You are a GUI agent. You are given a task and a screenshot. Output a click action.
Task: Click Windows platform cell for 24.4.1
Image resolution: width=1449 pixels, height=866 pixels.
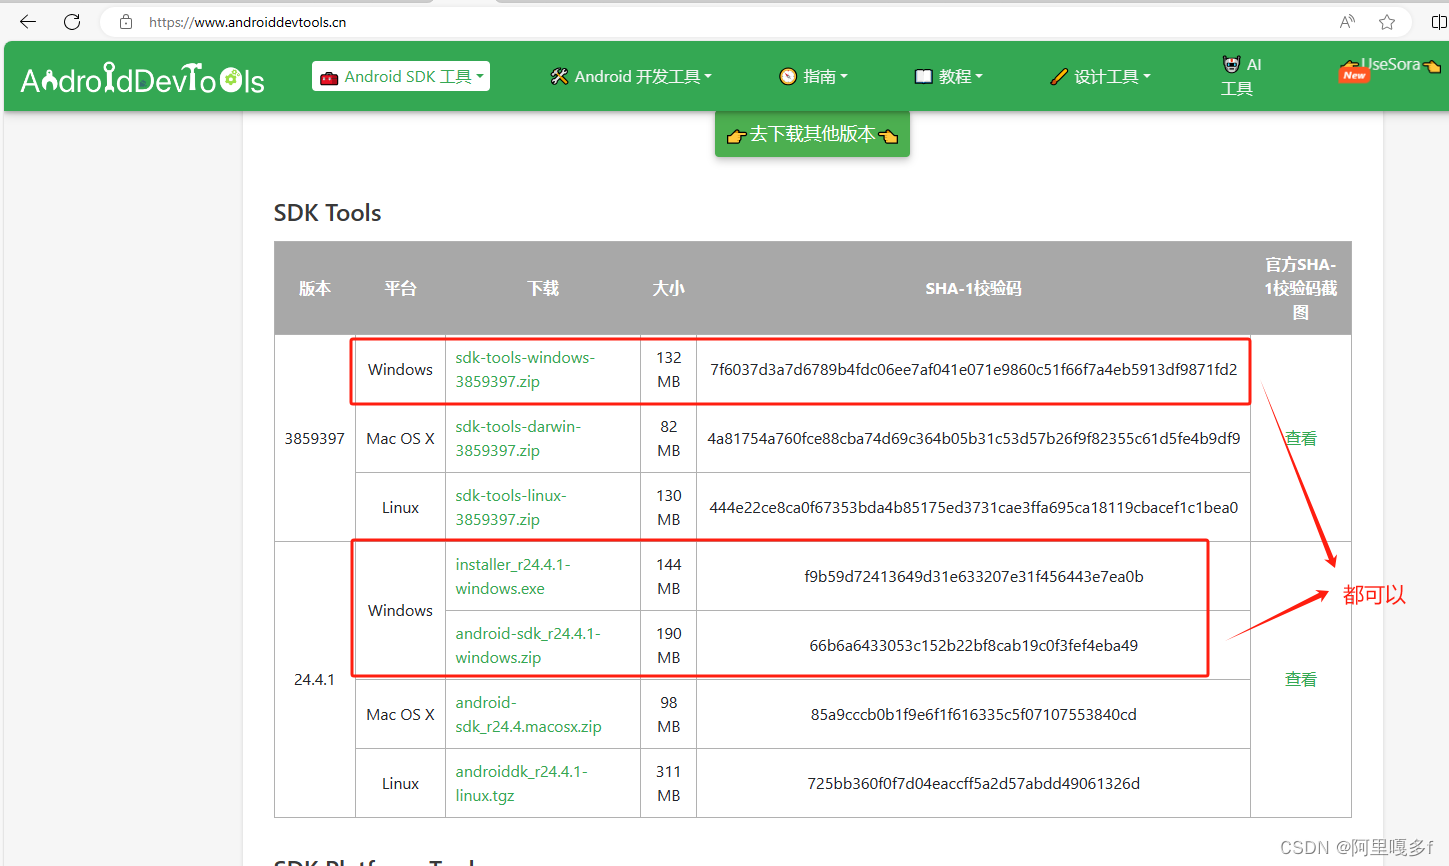tap(400, 610)
